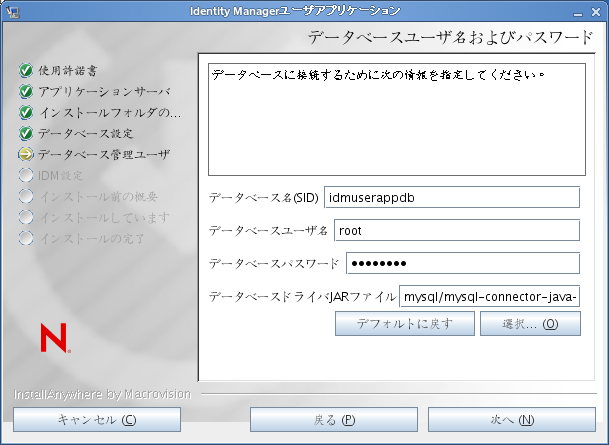Select the インストールフォルダの... step label
Image resolution: width=609 pixels, height=445 pixels.
pos(110,112)
